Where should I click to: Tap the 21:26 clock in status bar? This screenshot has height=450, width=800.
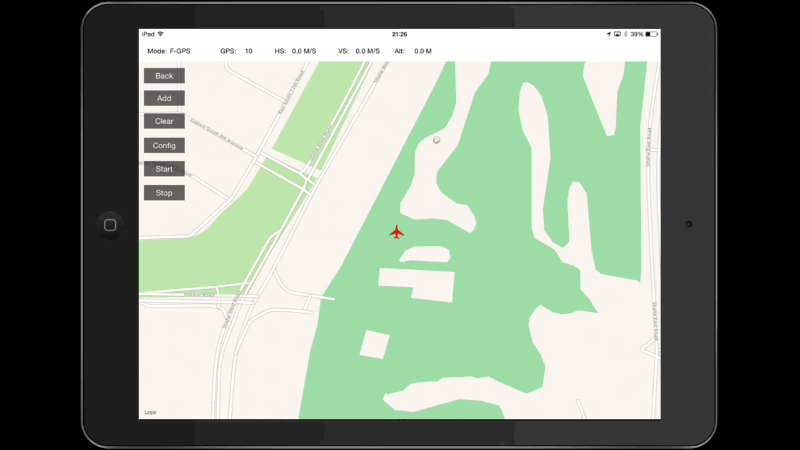click(399, 34)
